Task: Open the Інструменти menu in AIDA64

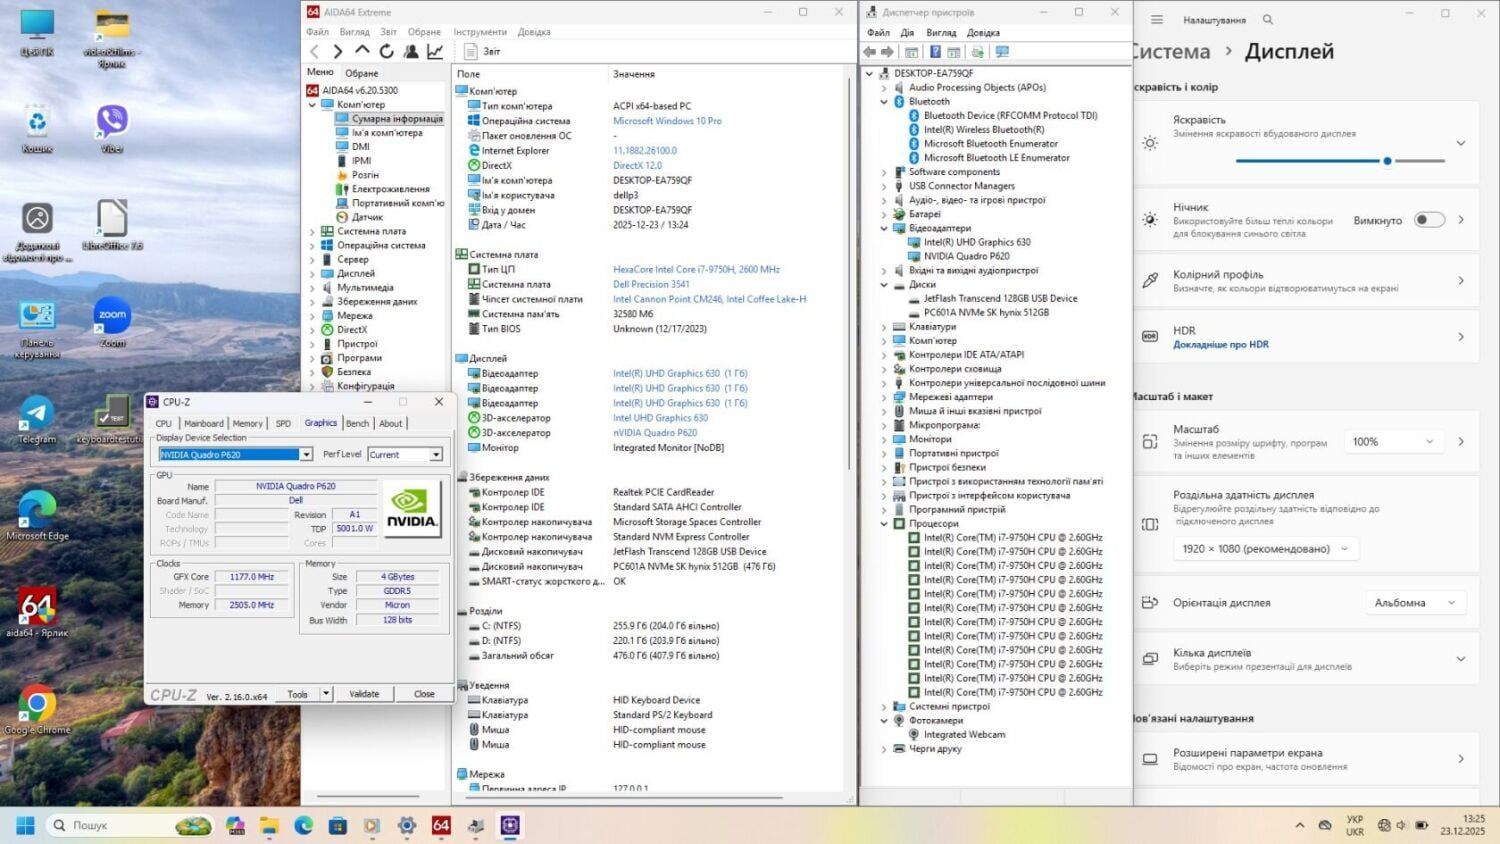Action: [480, 32]
